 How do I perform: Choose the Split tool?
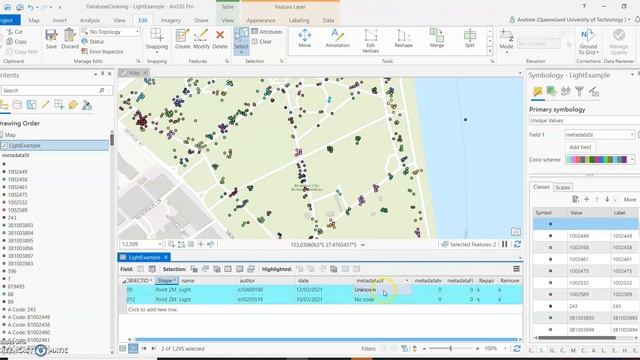[470, 38]
